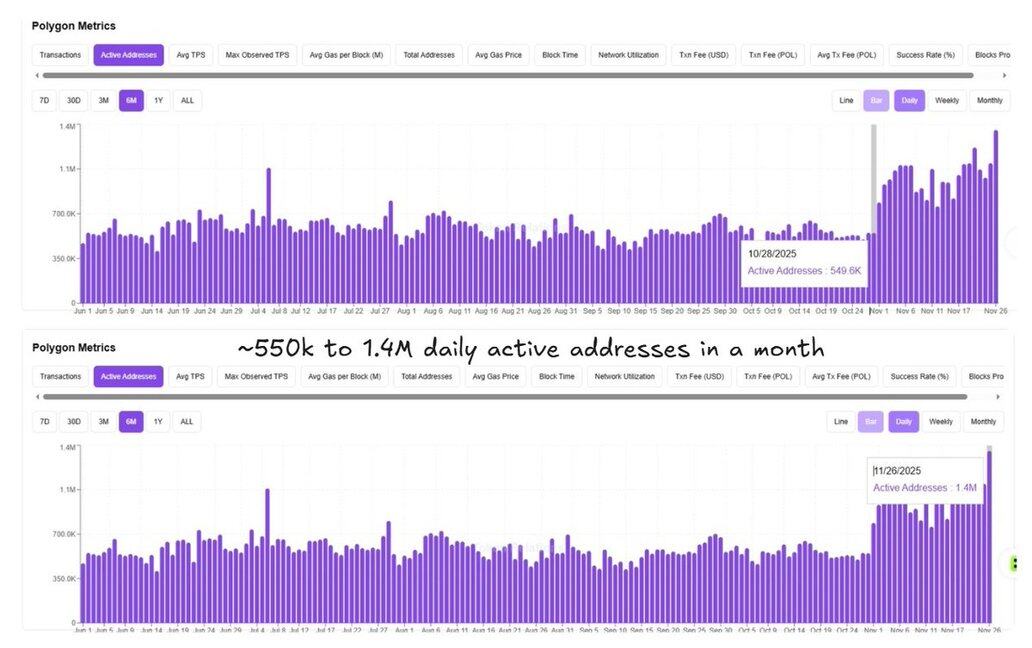Click the tall early-July spike bar in the upper chart
This screenshot has width=1032, height=648.
(268, 235)
